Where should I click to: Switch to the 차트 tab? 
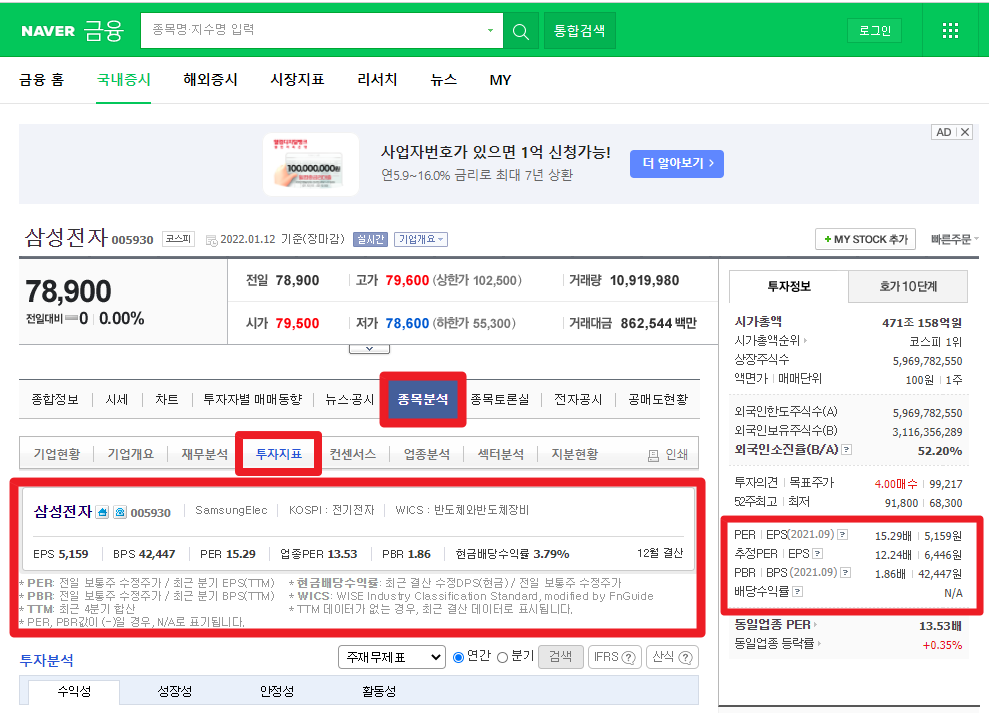click(167, 399)
